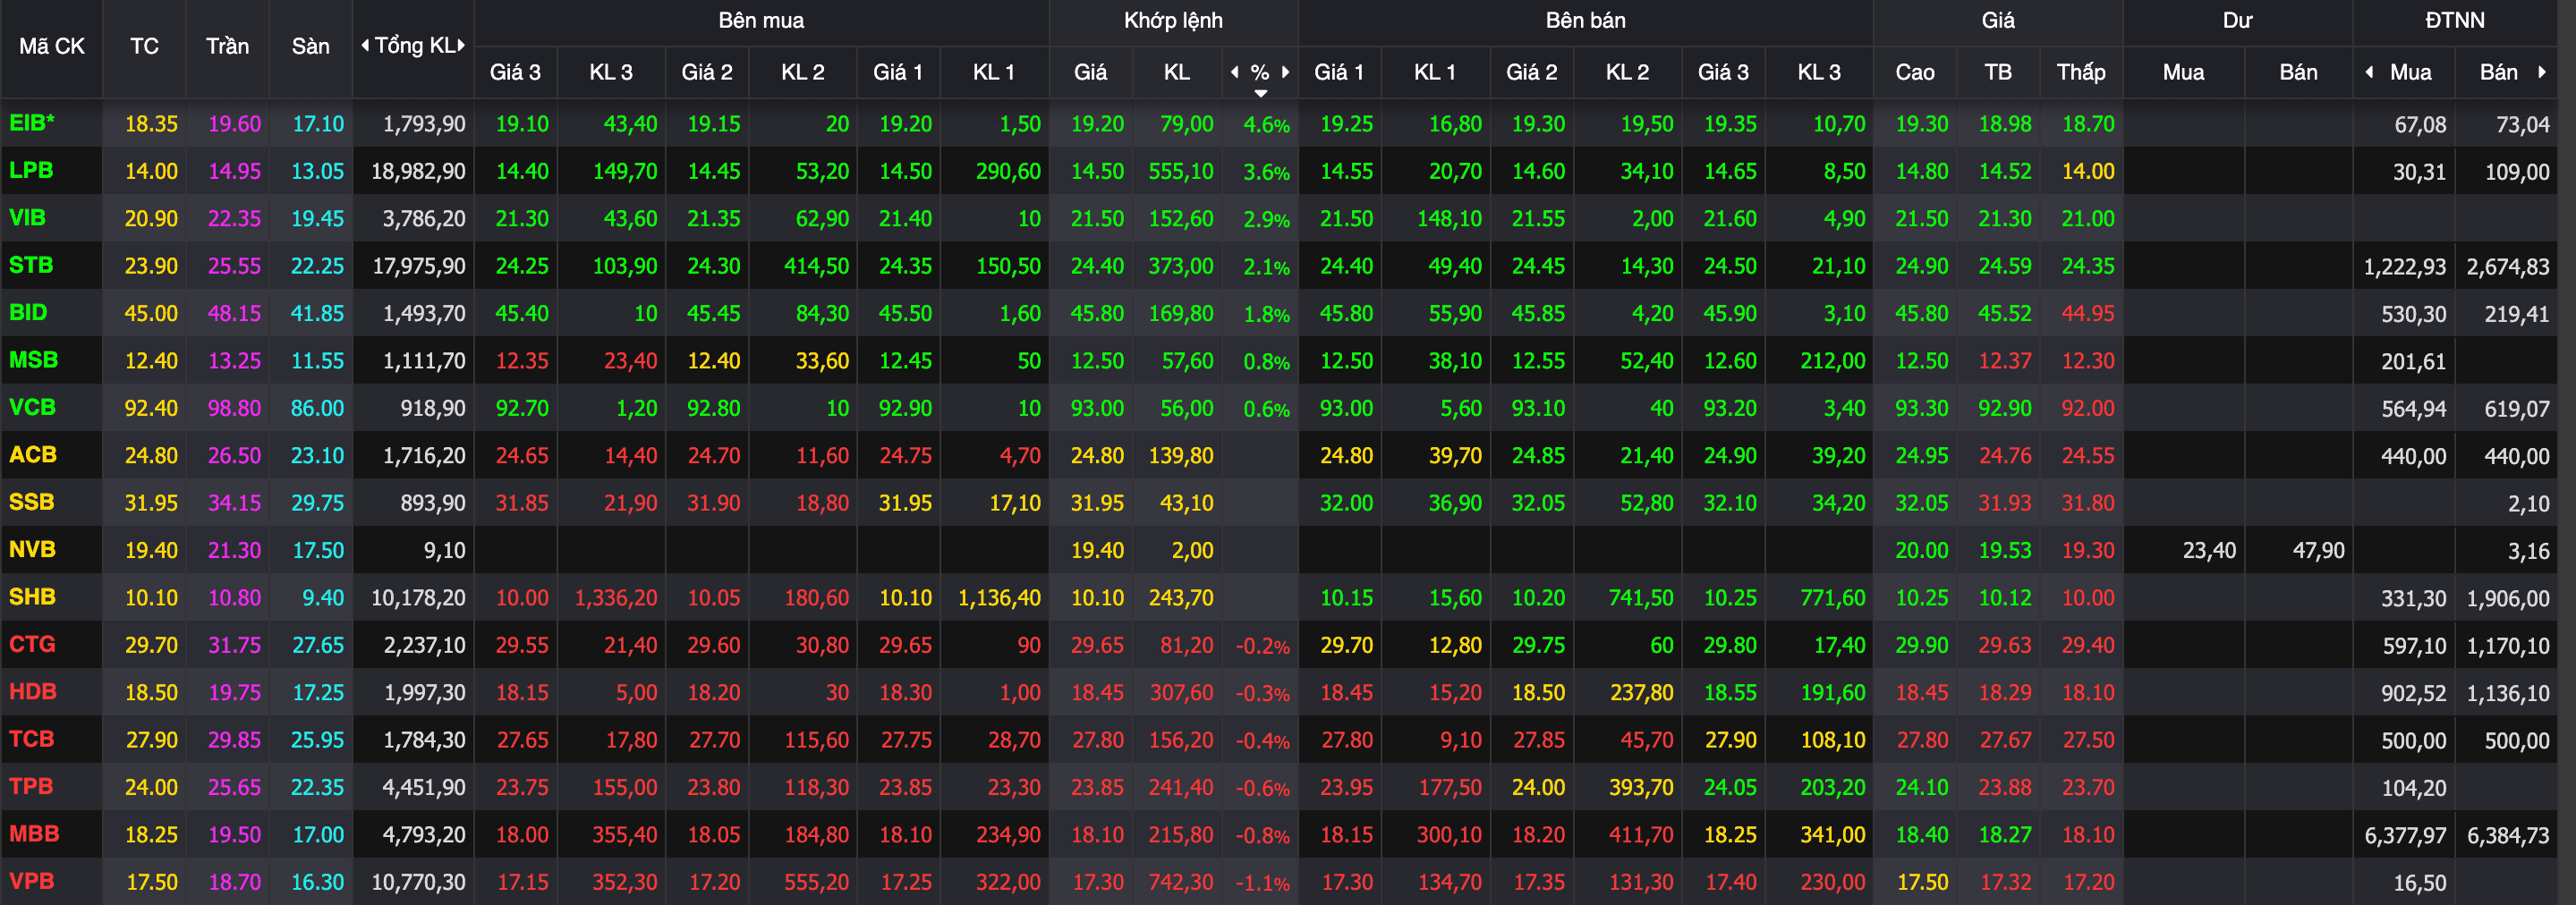The height and width of the screenshot is (905, 2576).
Task: Open VCB stock symbol
Action: [32, 407]
